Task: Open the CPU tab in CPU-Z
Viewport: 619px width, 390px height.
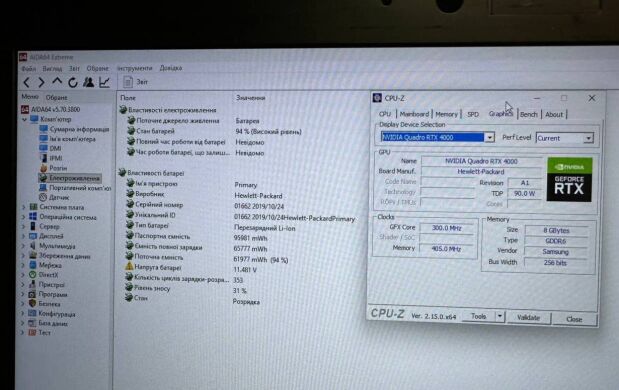Action: (385, 114)
